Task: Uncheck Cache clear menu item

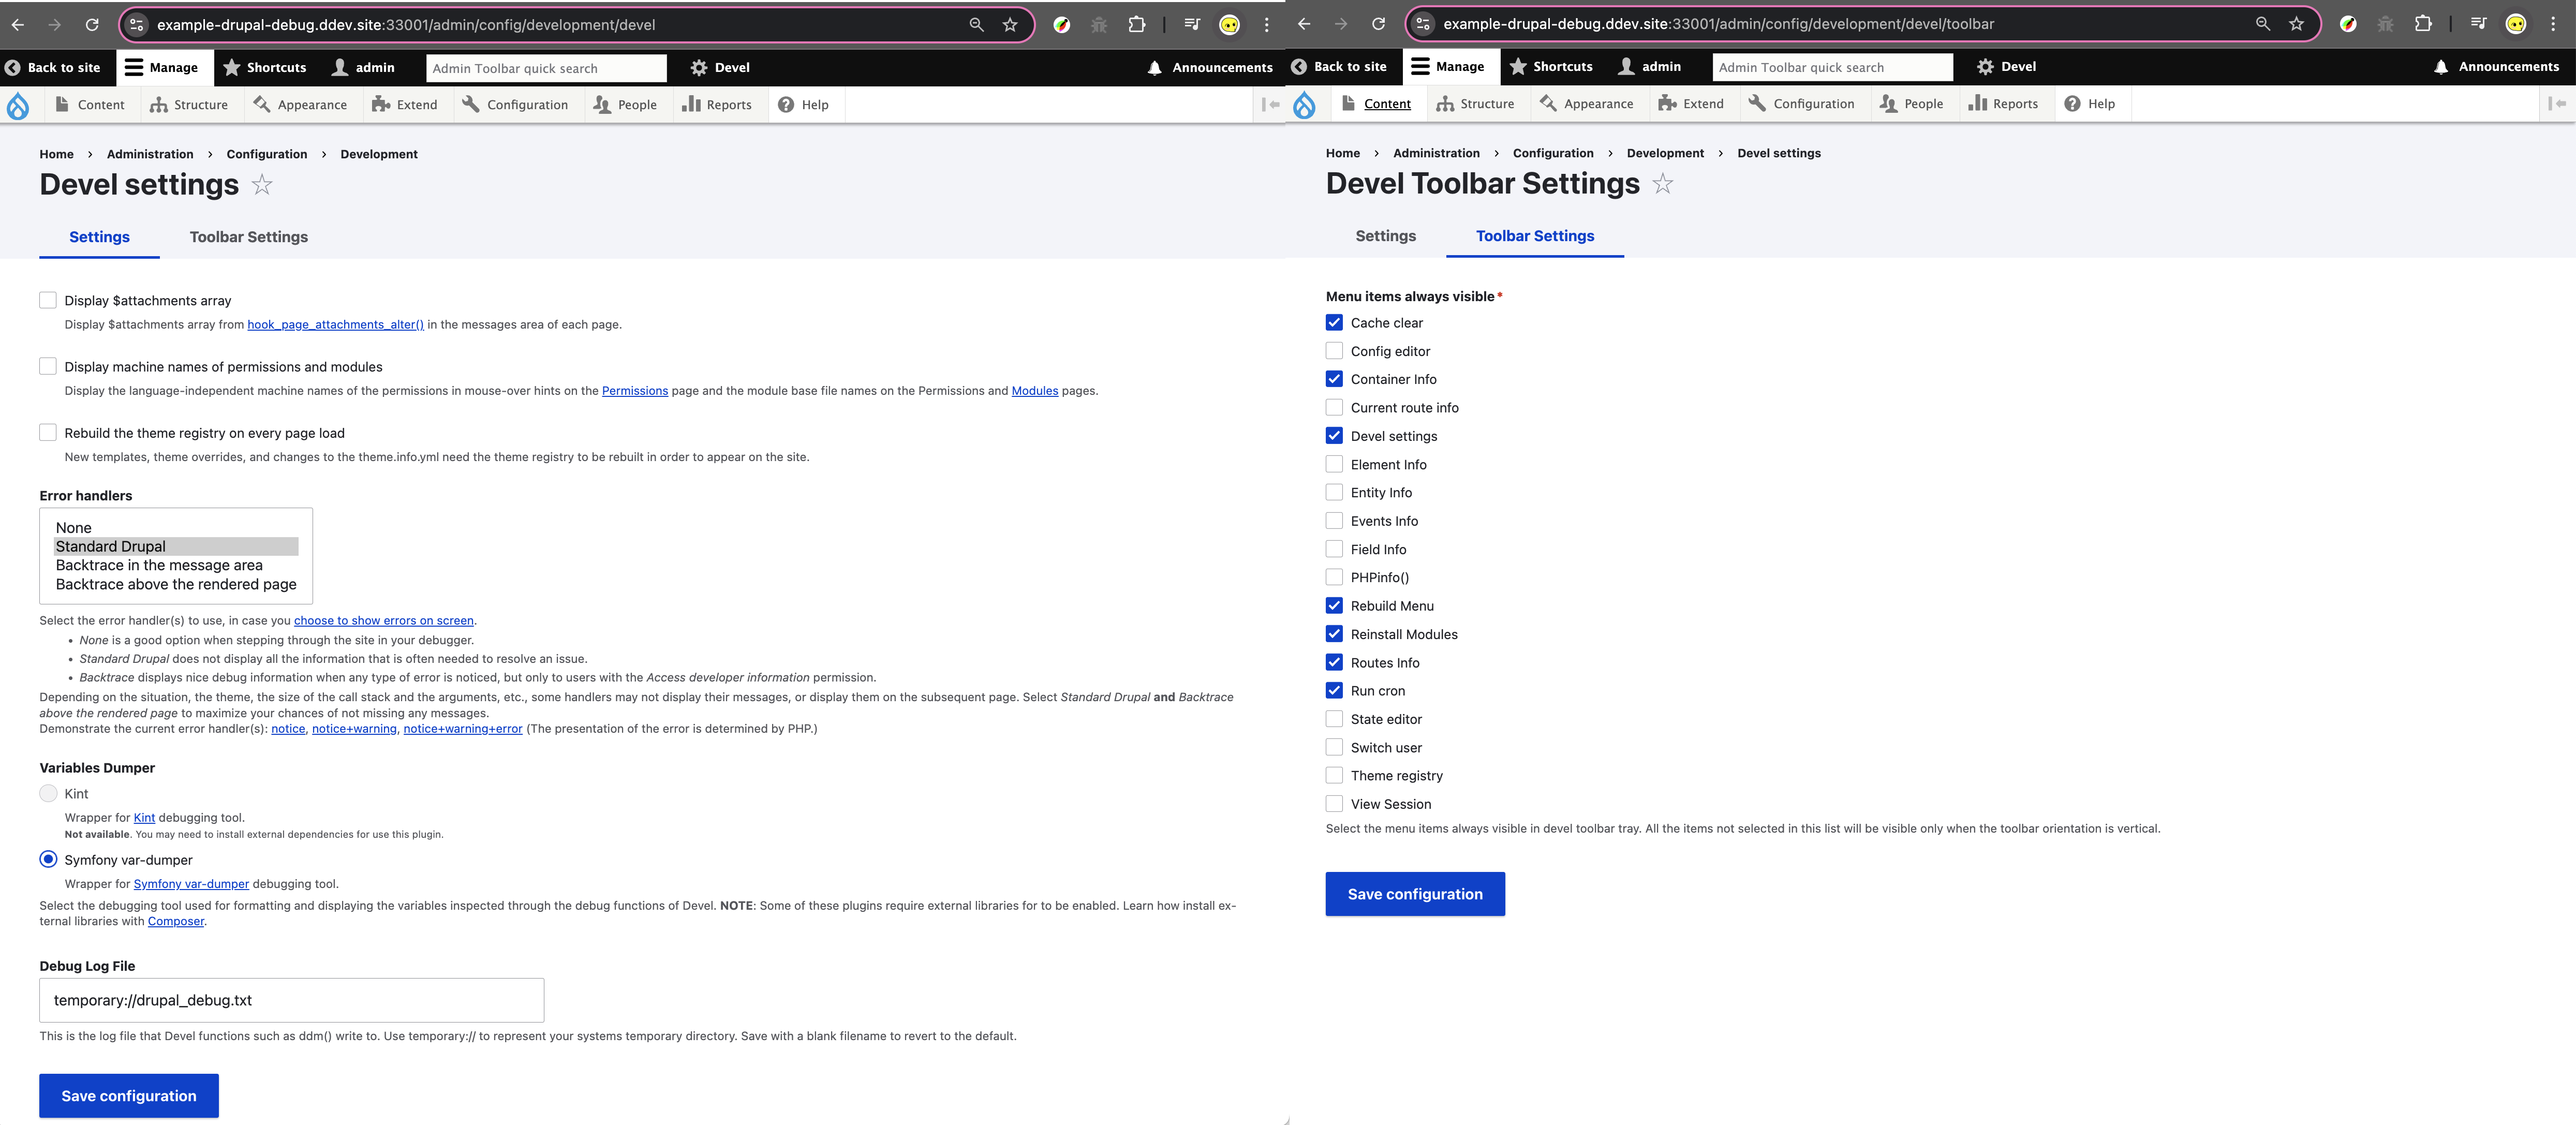Action: (1334, 323)
